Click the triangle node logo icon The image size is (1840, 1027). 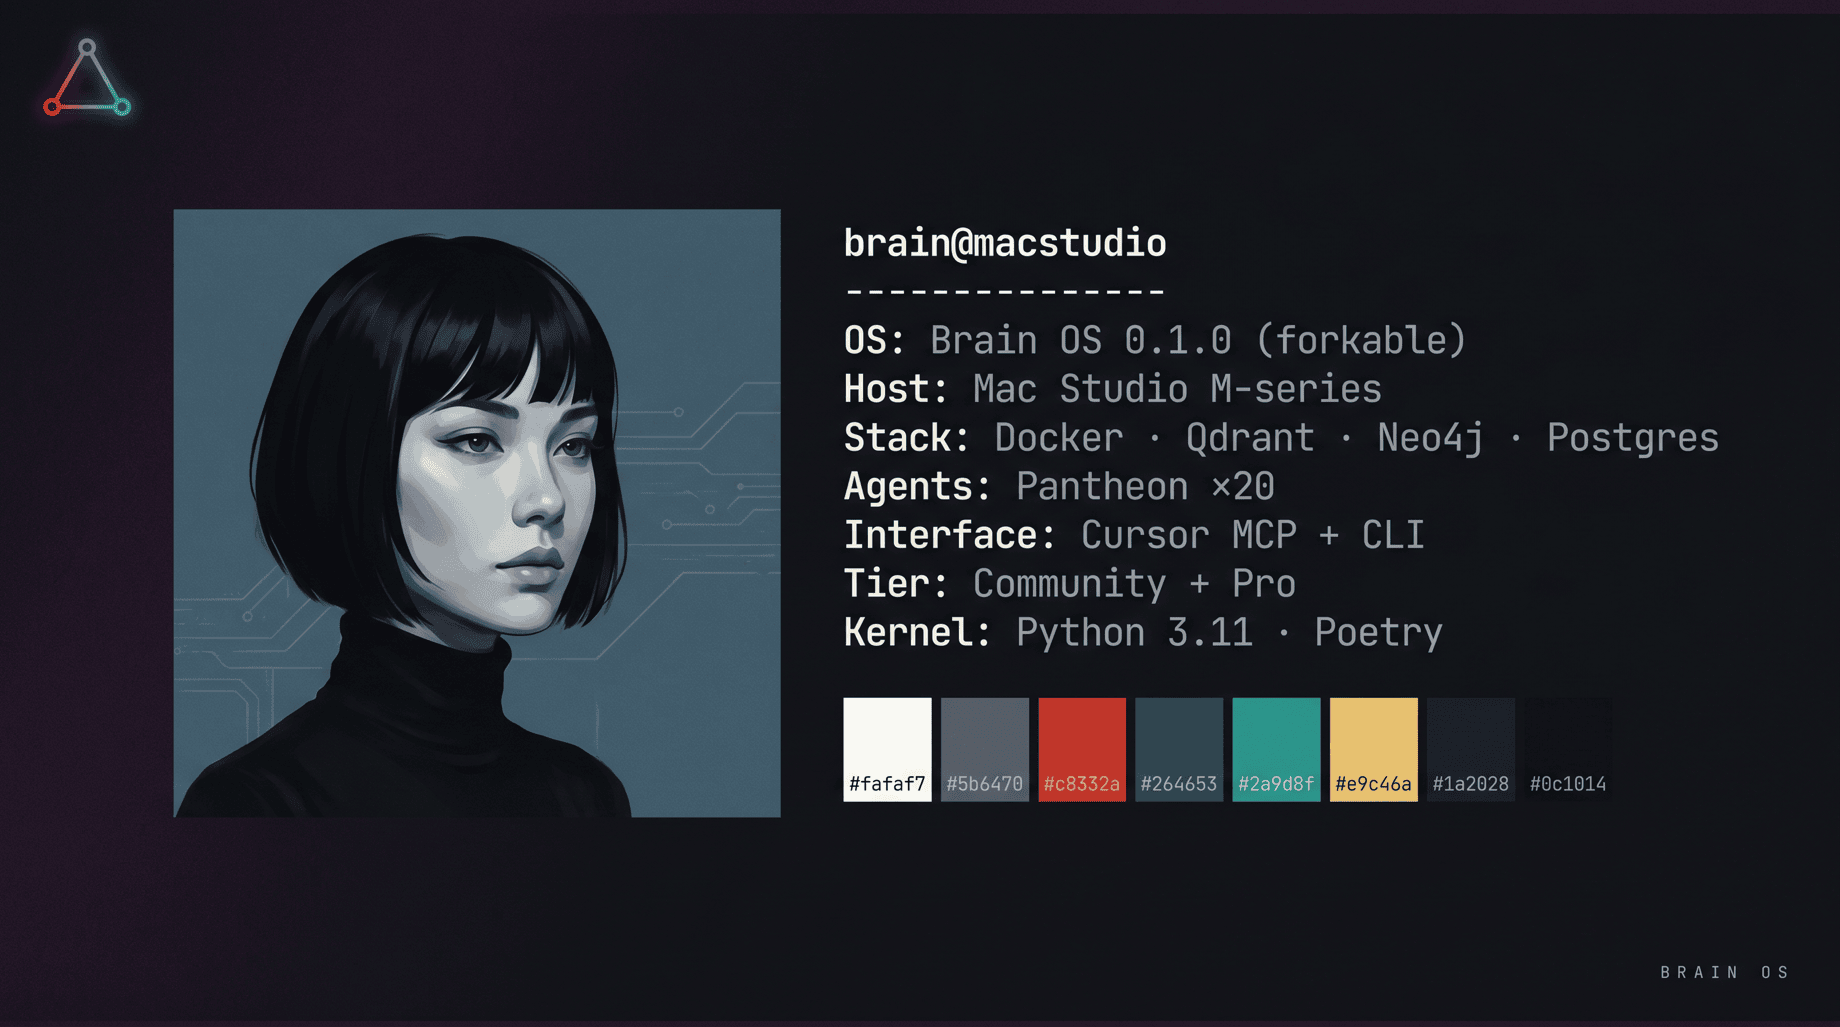pyautogui.click(x=87, y=78)
